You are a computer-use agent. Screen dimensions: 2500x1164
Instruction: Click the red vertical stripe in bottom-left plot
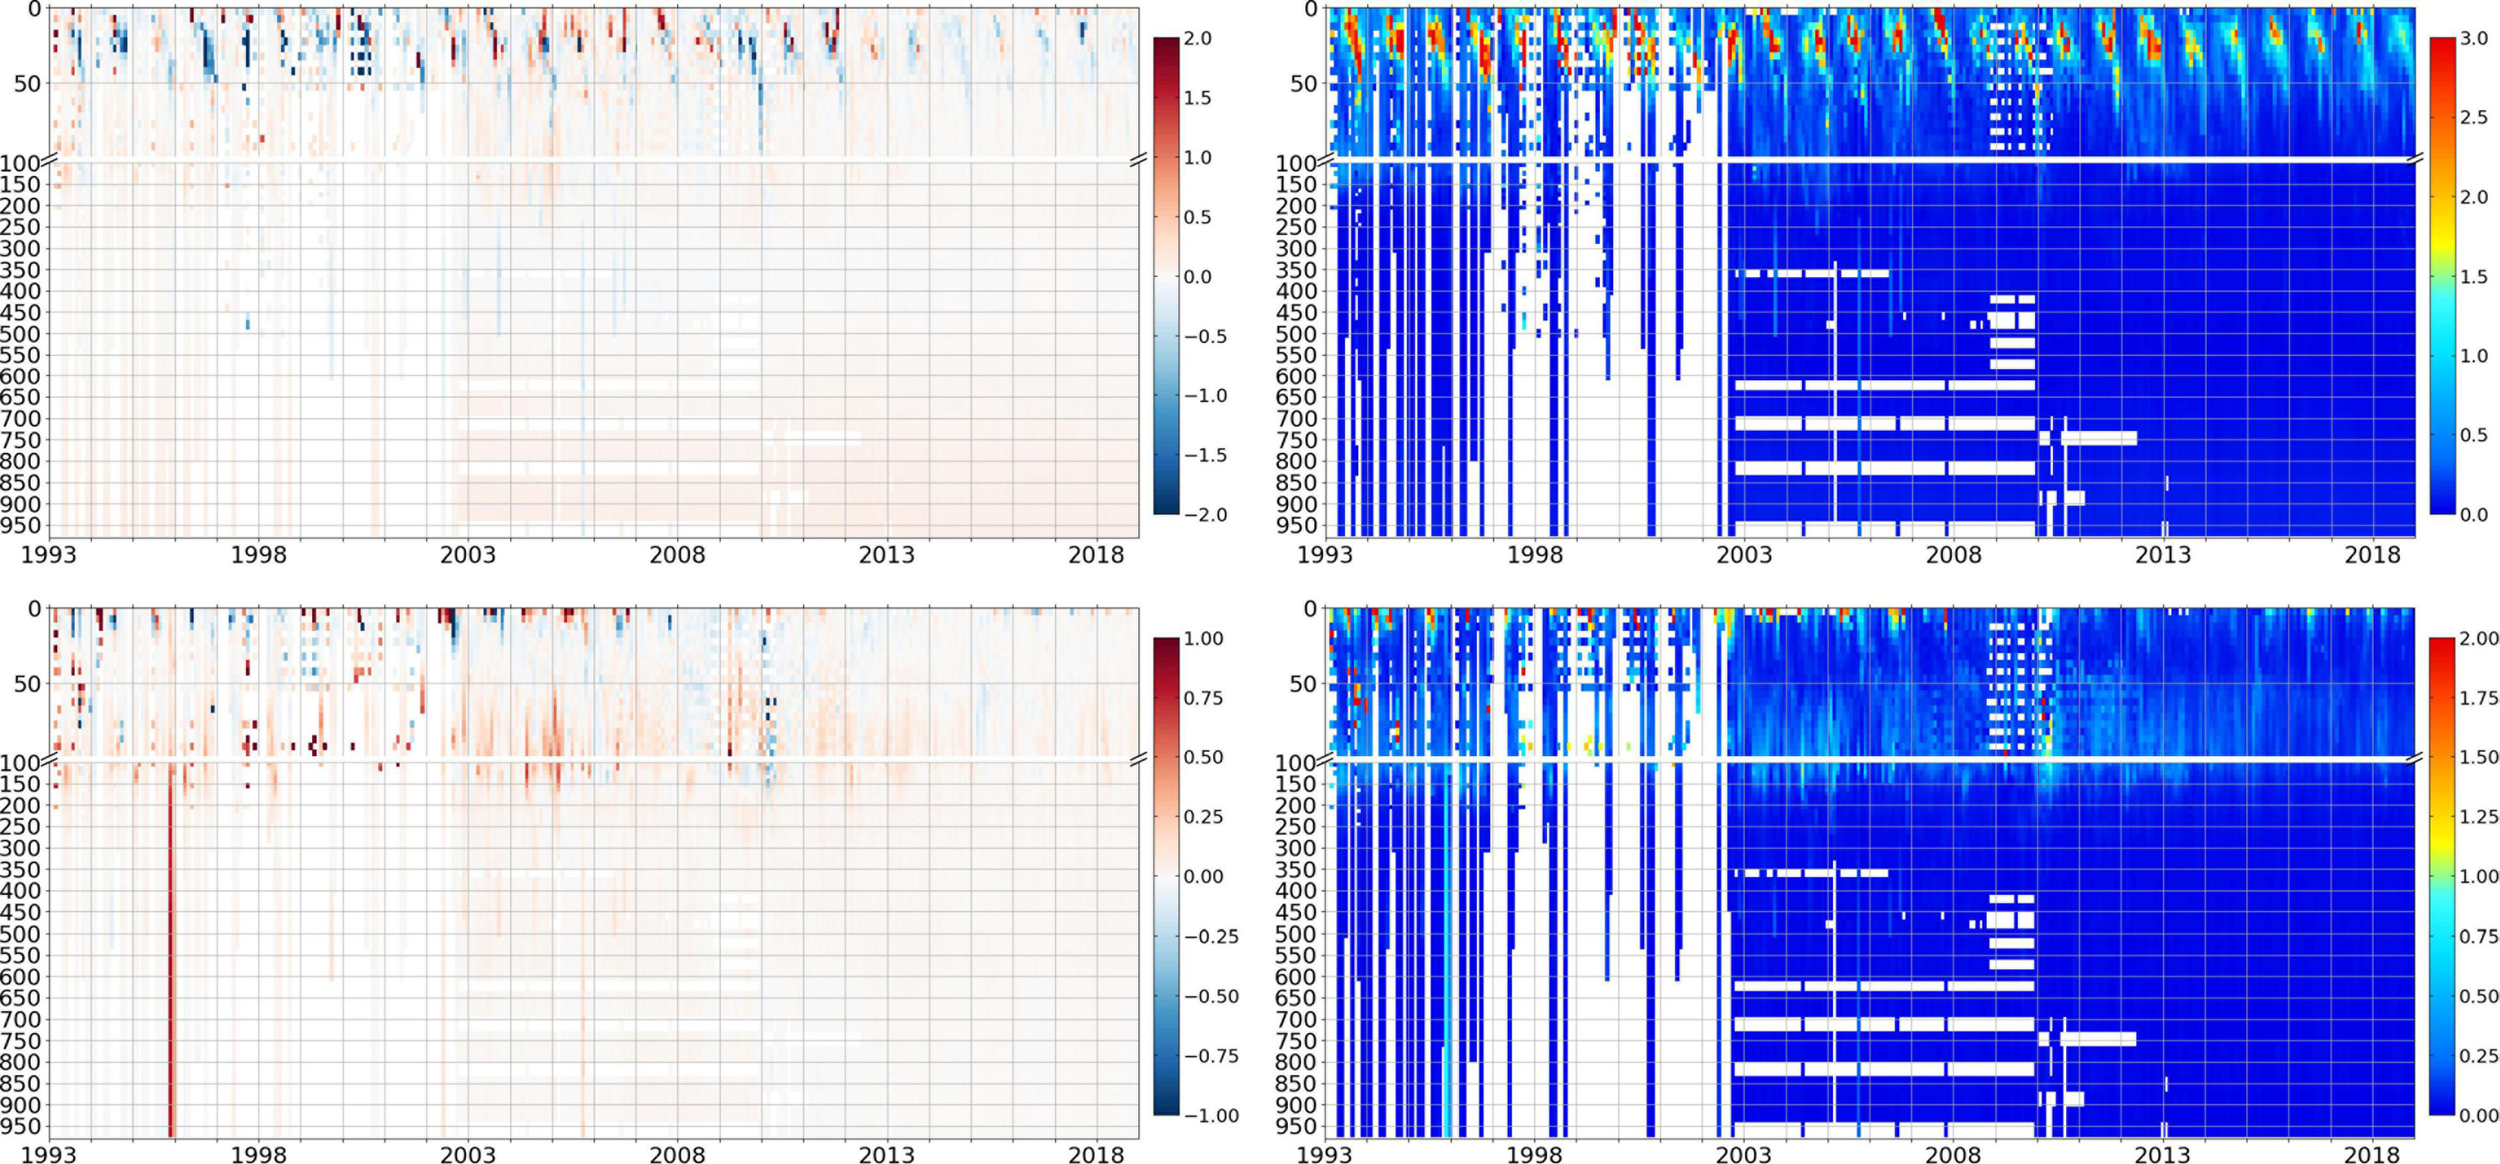(x=171, y=950)
